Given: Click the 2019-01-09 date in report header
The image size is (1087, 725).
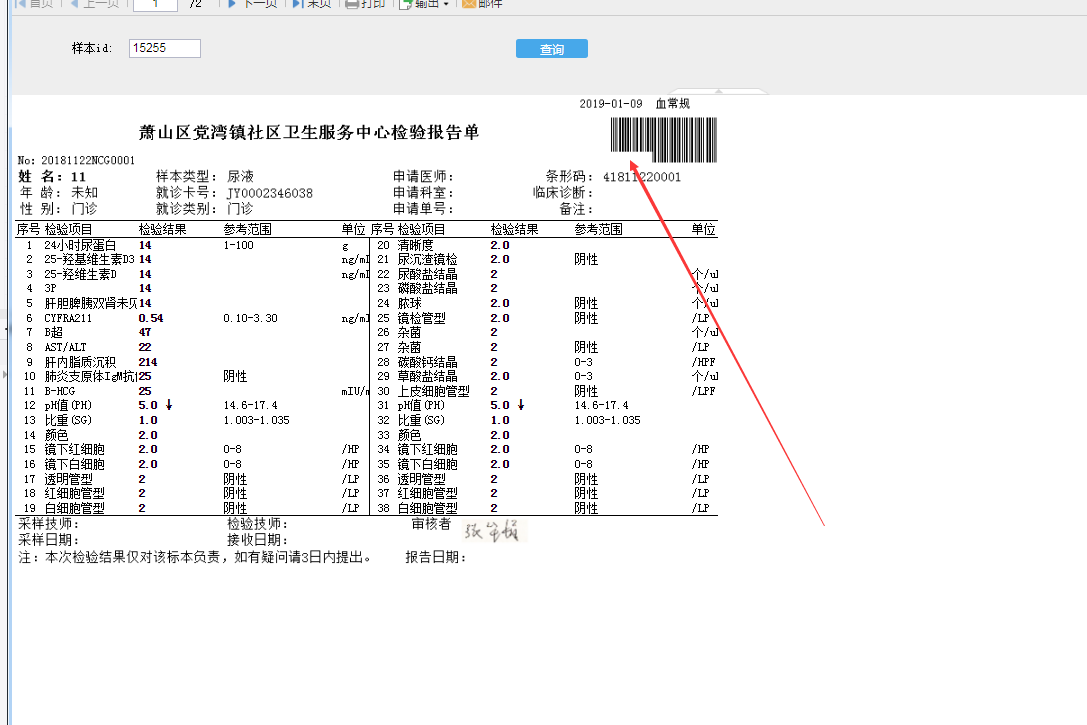Looking at the screenshot, I should [611, 104].
